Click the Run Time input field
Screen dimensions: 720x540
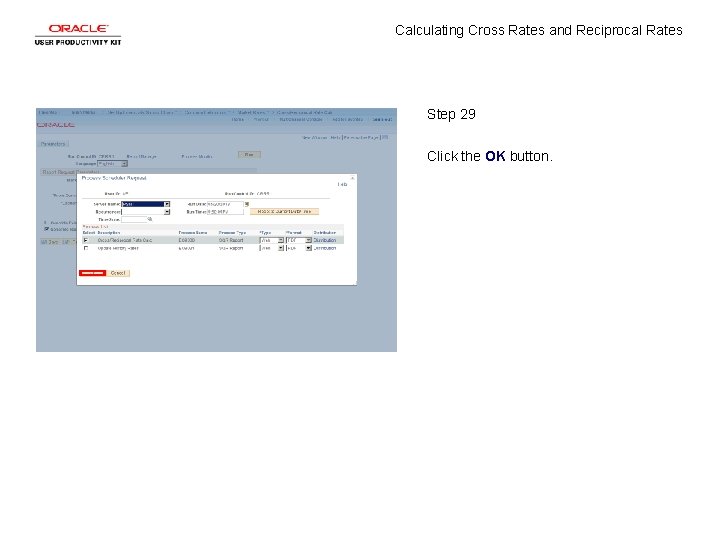click(x=225, y=212)
